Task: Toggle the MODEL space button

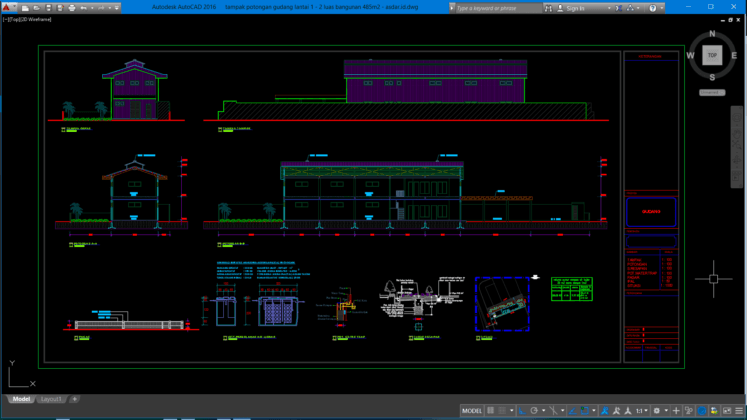Action: pyautogui.click(x=471, y=411)
